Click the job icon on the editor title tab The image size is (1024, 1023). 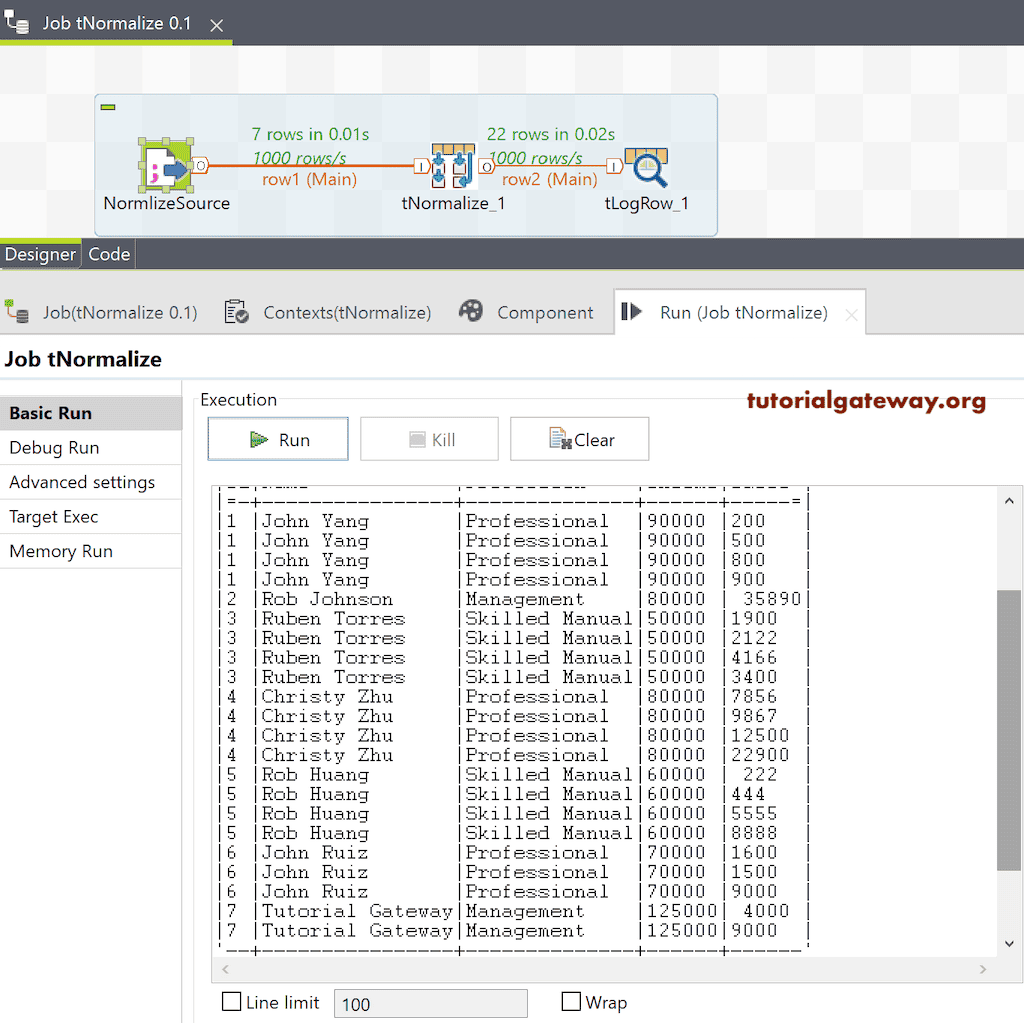16,22
